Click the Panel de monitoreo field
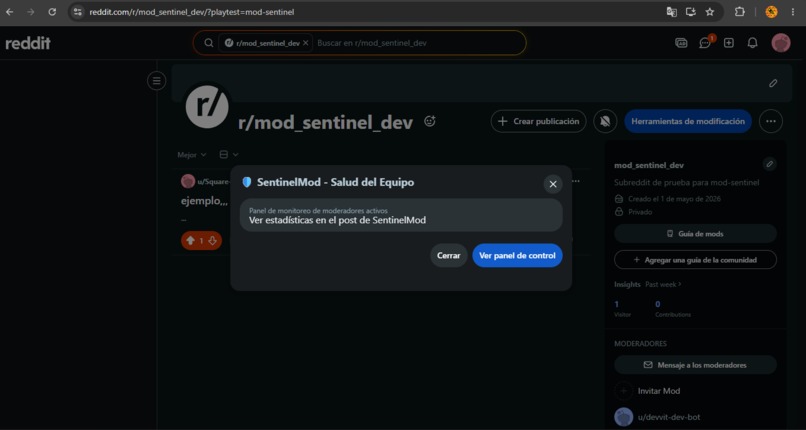Screen dimensions: 806x430 pyautogui.click(x=401, y=215)
